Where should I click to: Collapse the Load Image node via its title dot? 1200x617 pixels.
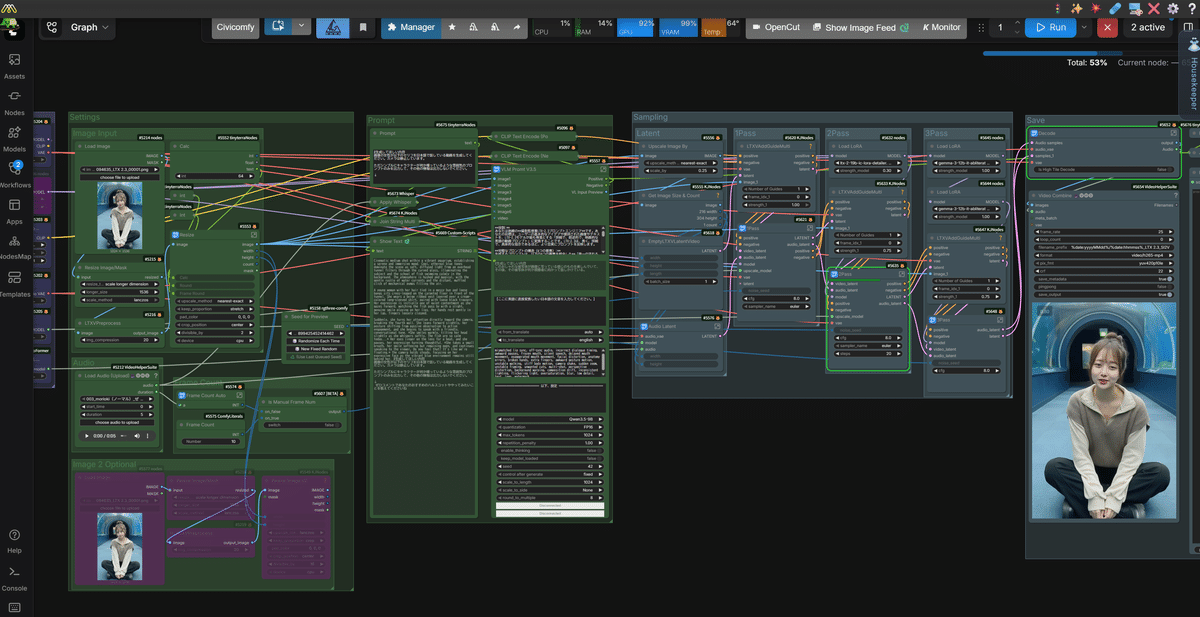click(x=80, y=146)
